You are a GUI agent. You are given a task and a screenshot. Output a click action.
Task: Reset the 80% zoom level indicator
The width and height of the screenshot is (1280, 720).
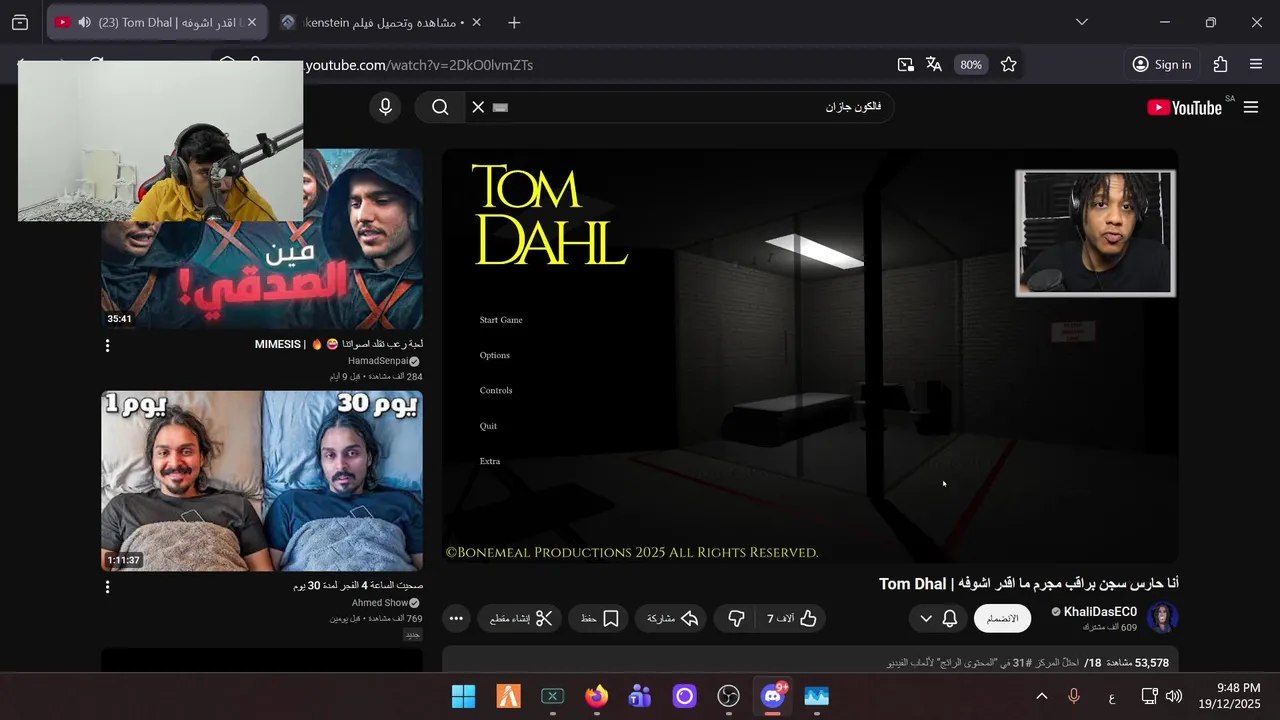971,65
